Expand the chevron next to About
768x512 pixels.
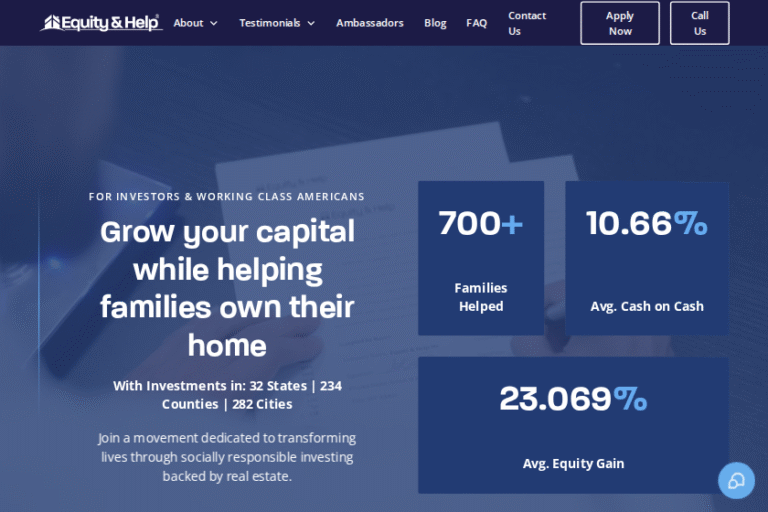[214, 23]
